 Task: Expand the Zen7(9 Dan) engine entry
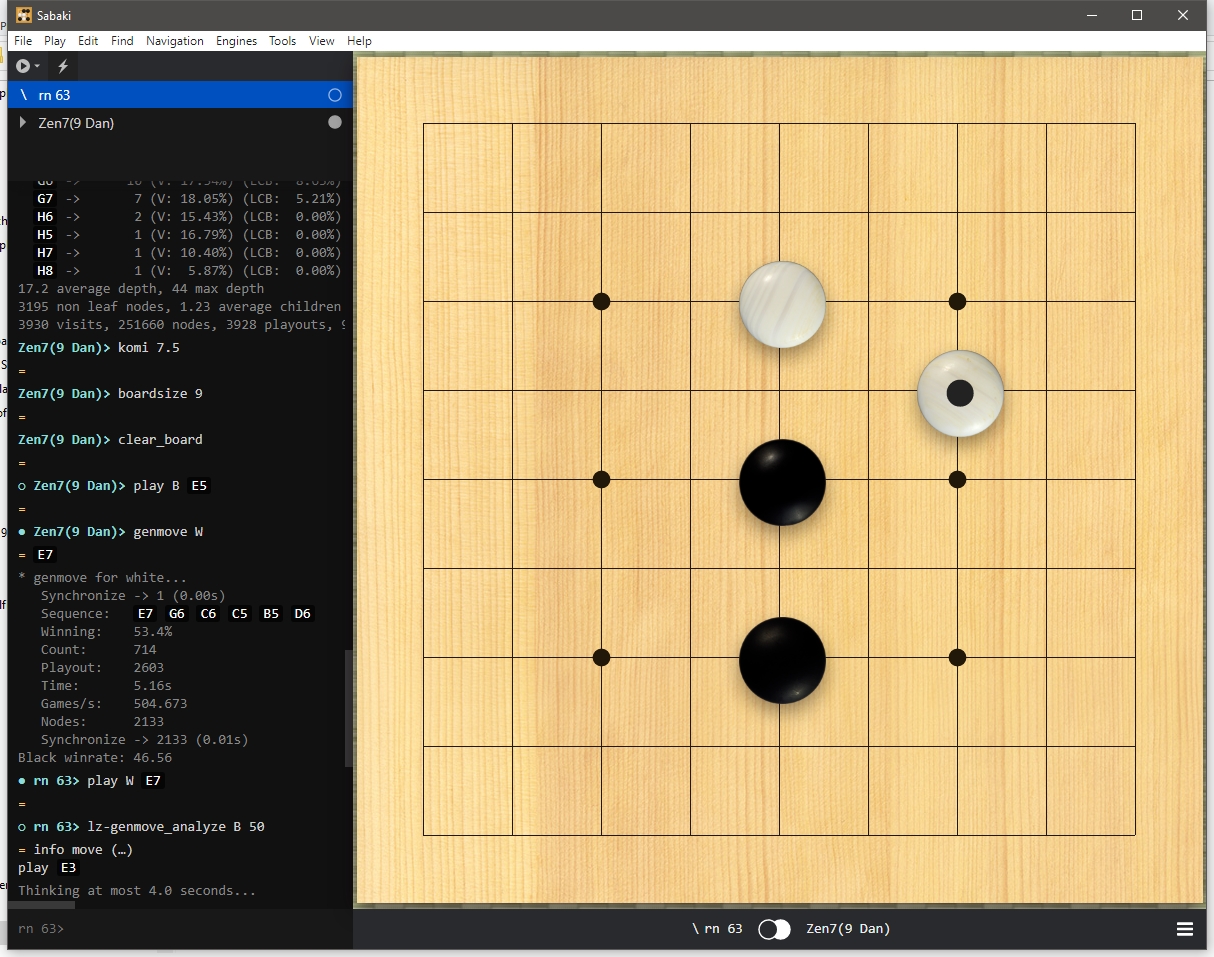click(x=23, y=123)
